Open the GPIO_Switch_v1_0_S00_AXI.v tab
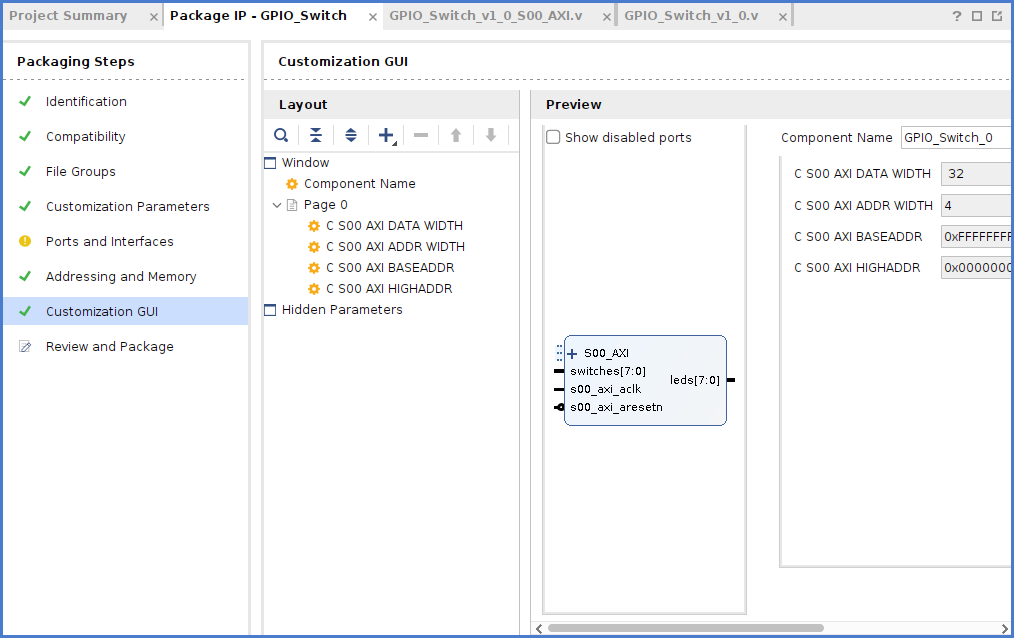 [x=486, y=16]
